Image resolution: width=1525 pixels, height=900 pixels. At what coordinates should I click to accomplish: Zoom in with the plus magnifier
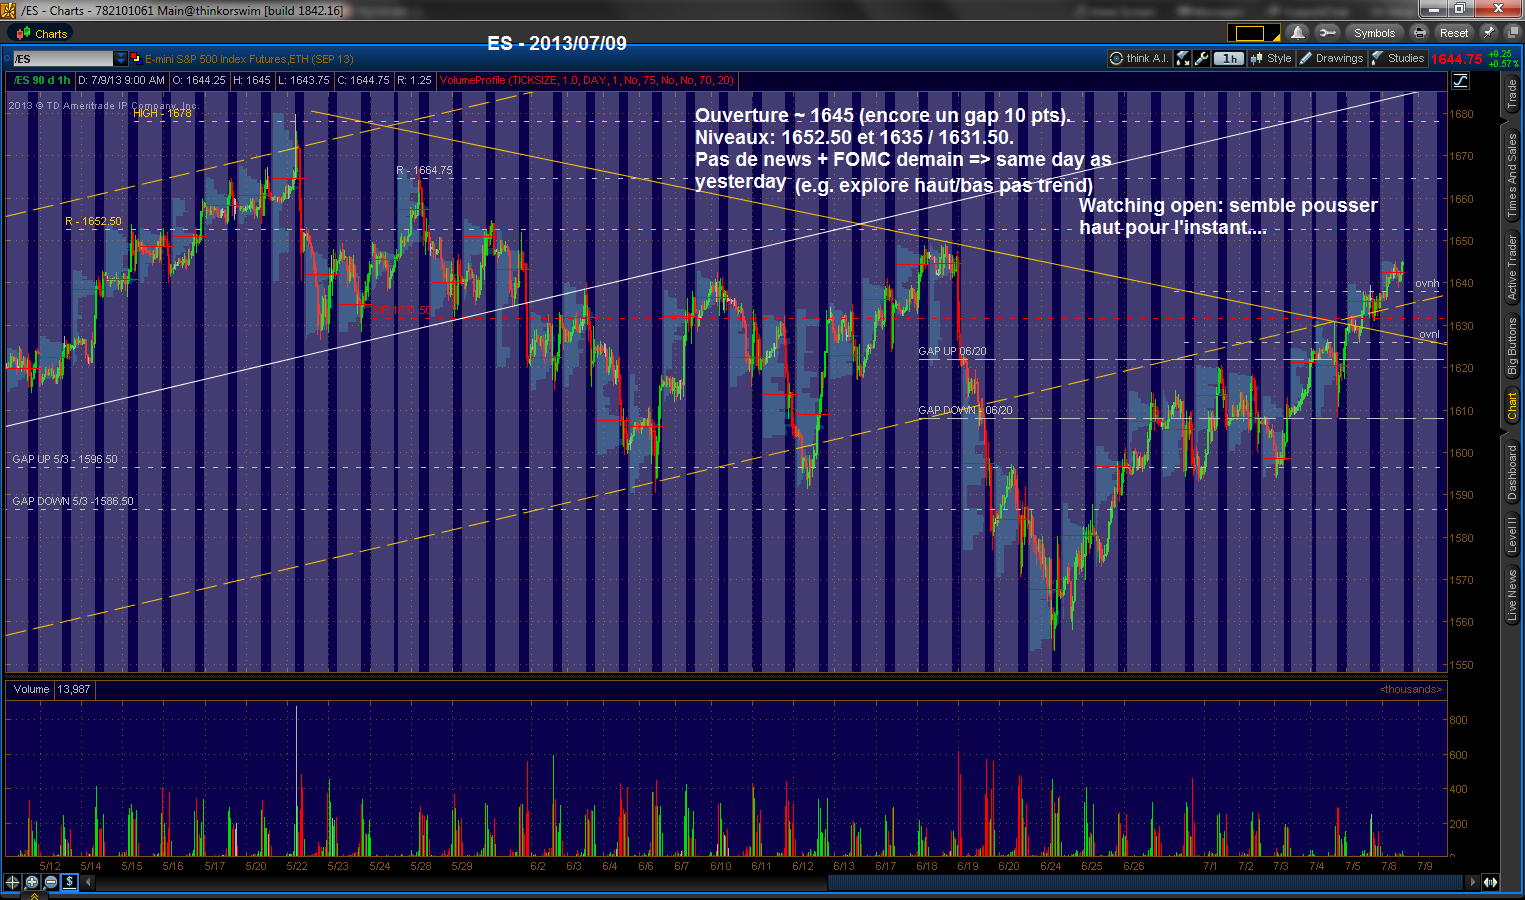32,882
